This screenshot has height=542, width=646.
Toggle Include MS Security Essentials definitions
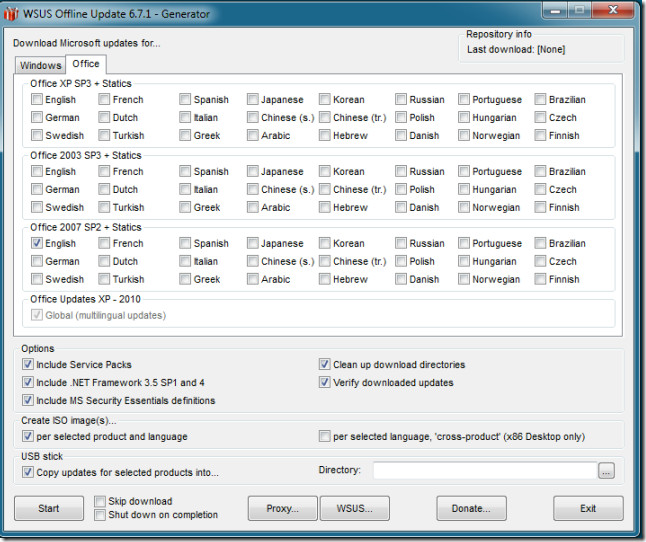click(28, 400)
